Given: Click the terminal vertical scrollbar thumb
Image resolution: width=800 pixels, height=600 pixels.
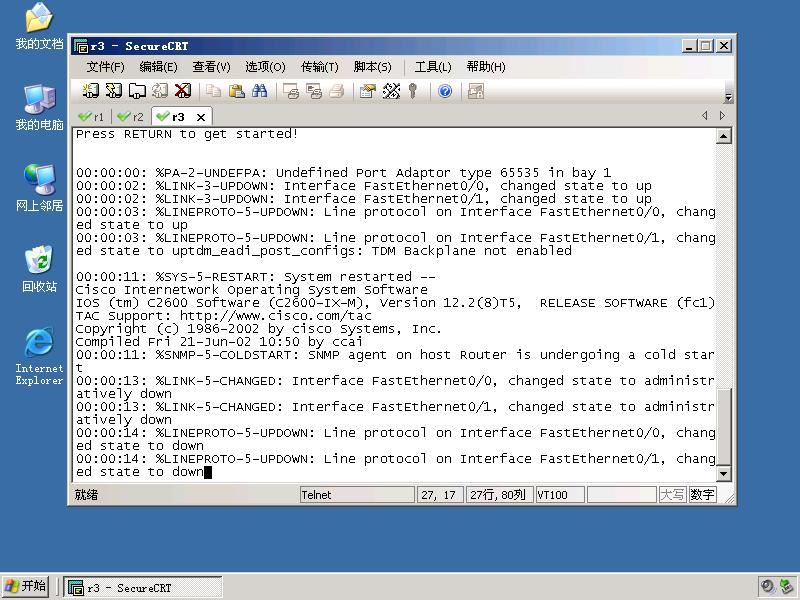Looking at the screenshot, I should 724,427.
